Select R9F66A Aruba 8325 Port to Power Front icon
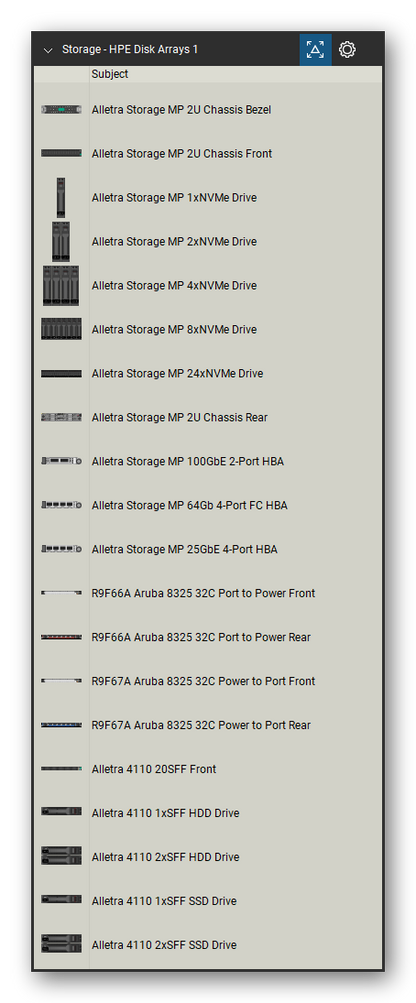The image size is (416, 1003). [x=61, y=594]
